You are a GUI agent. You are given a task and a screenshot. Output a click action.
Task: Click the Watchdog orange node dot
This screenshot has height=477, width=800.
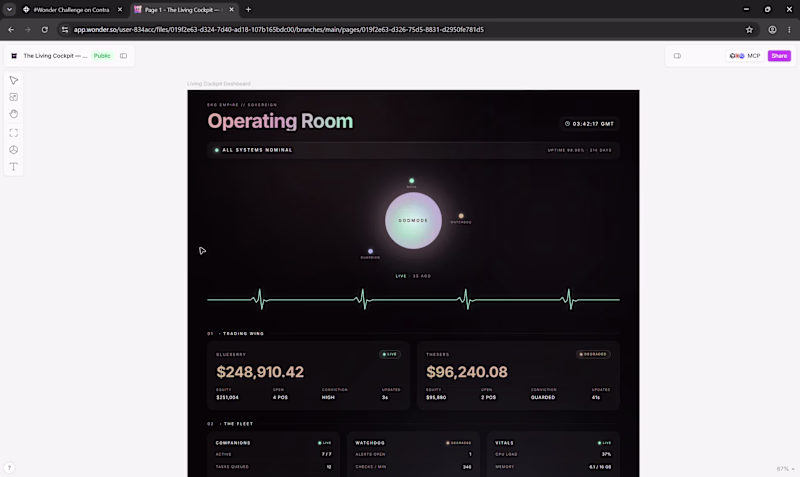(x=461, y=216)
